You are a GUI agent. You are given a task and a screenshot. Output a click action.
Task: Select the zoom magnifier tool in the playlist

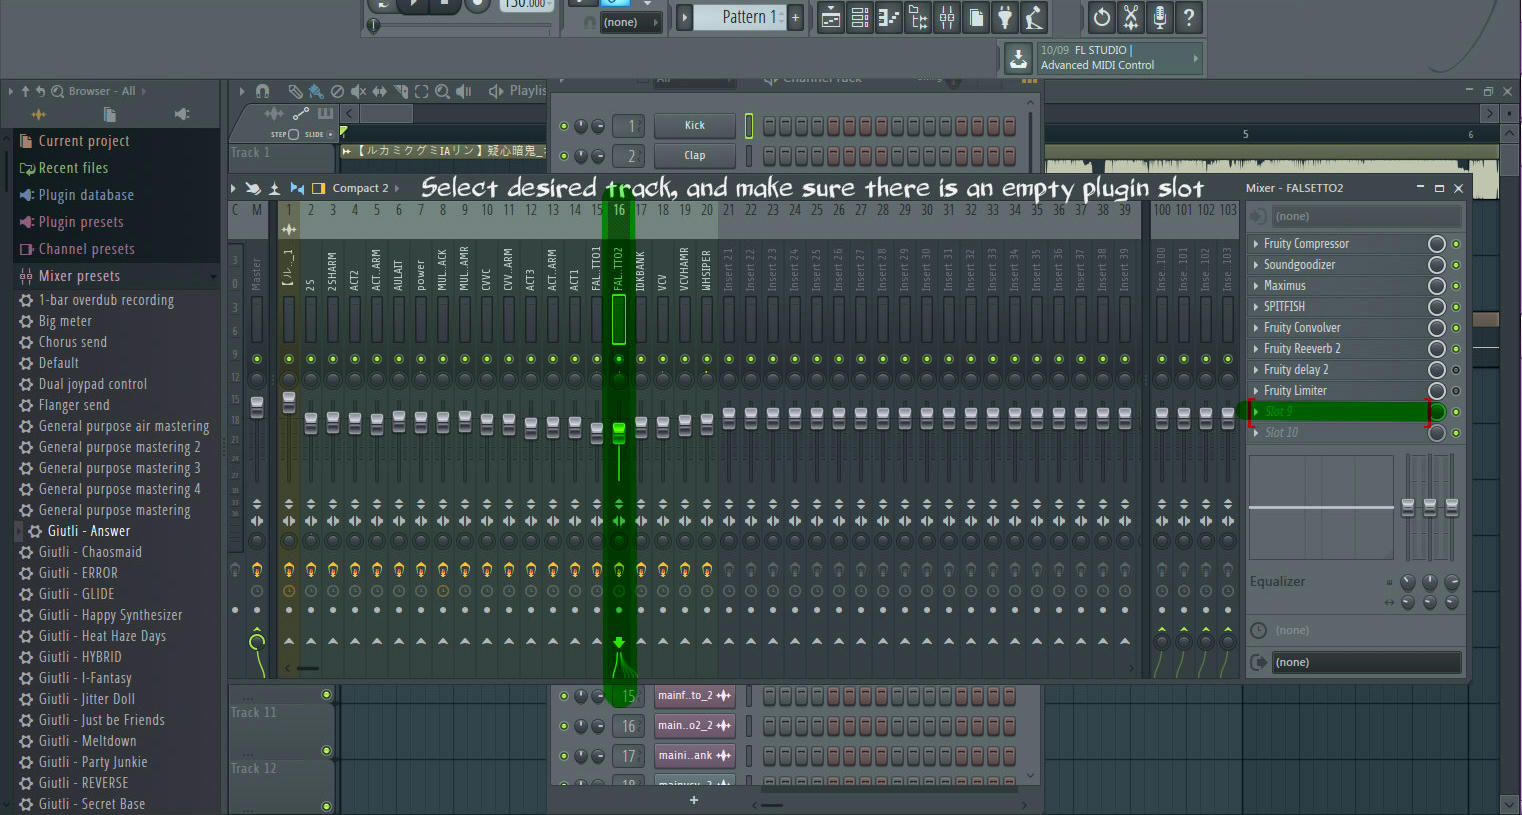(x=443, y=91)
